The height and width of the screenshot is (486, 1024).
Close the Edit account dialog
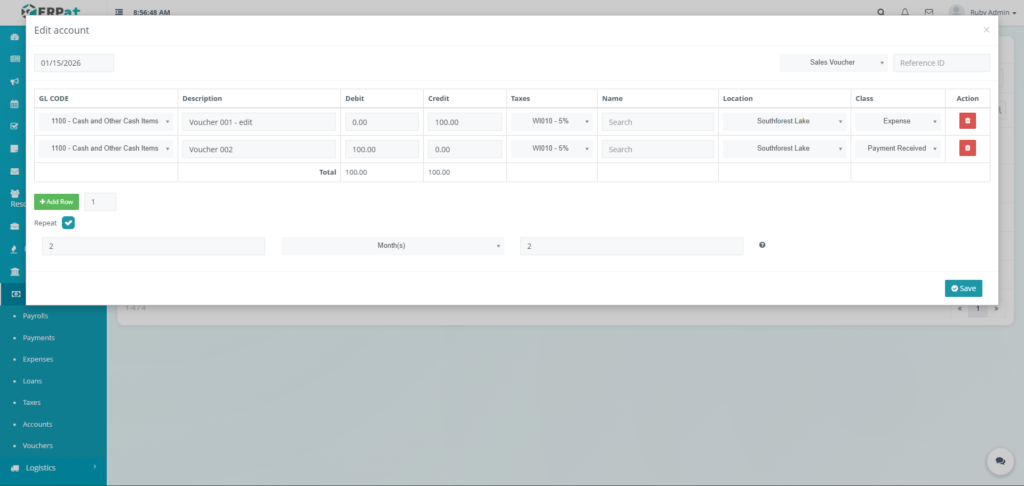click(x=986, y=30)
